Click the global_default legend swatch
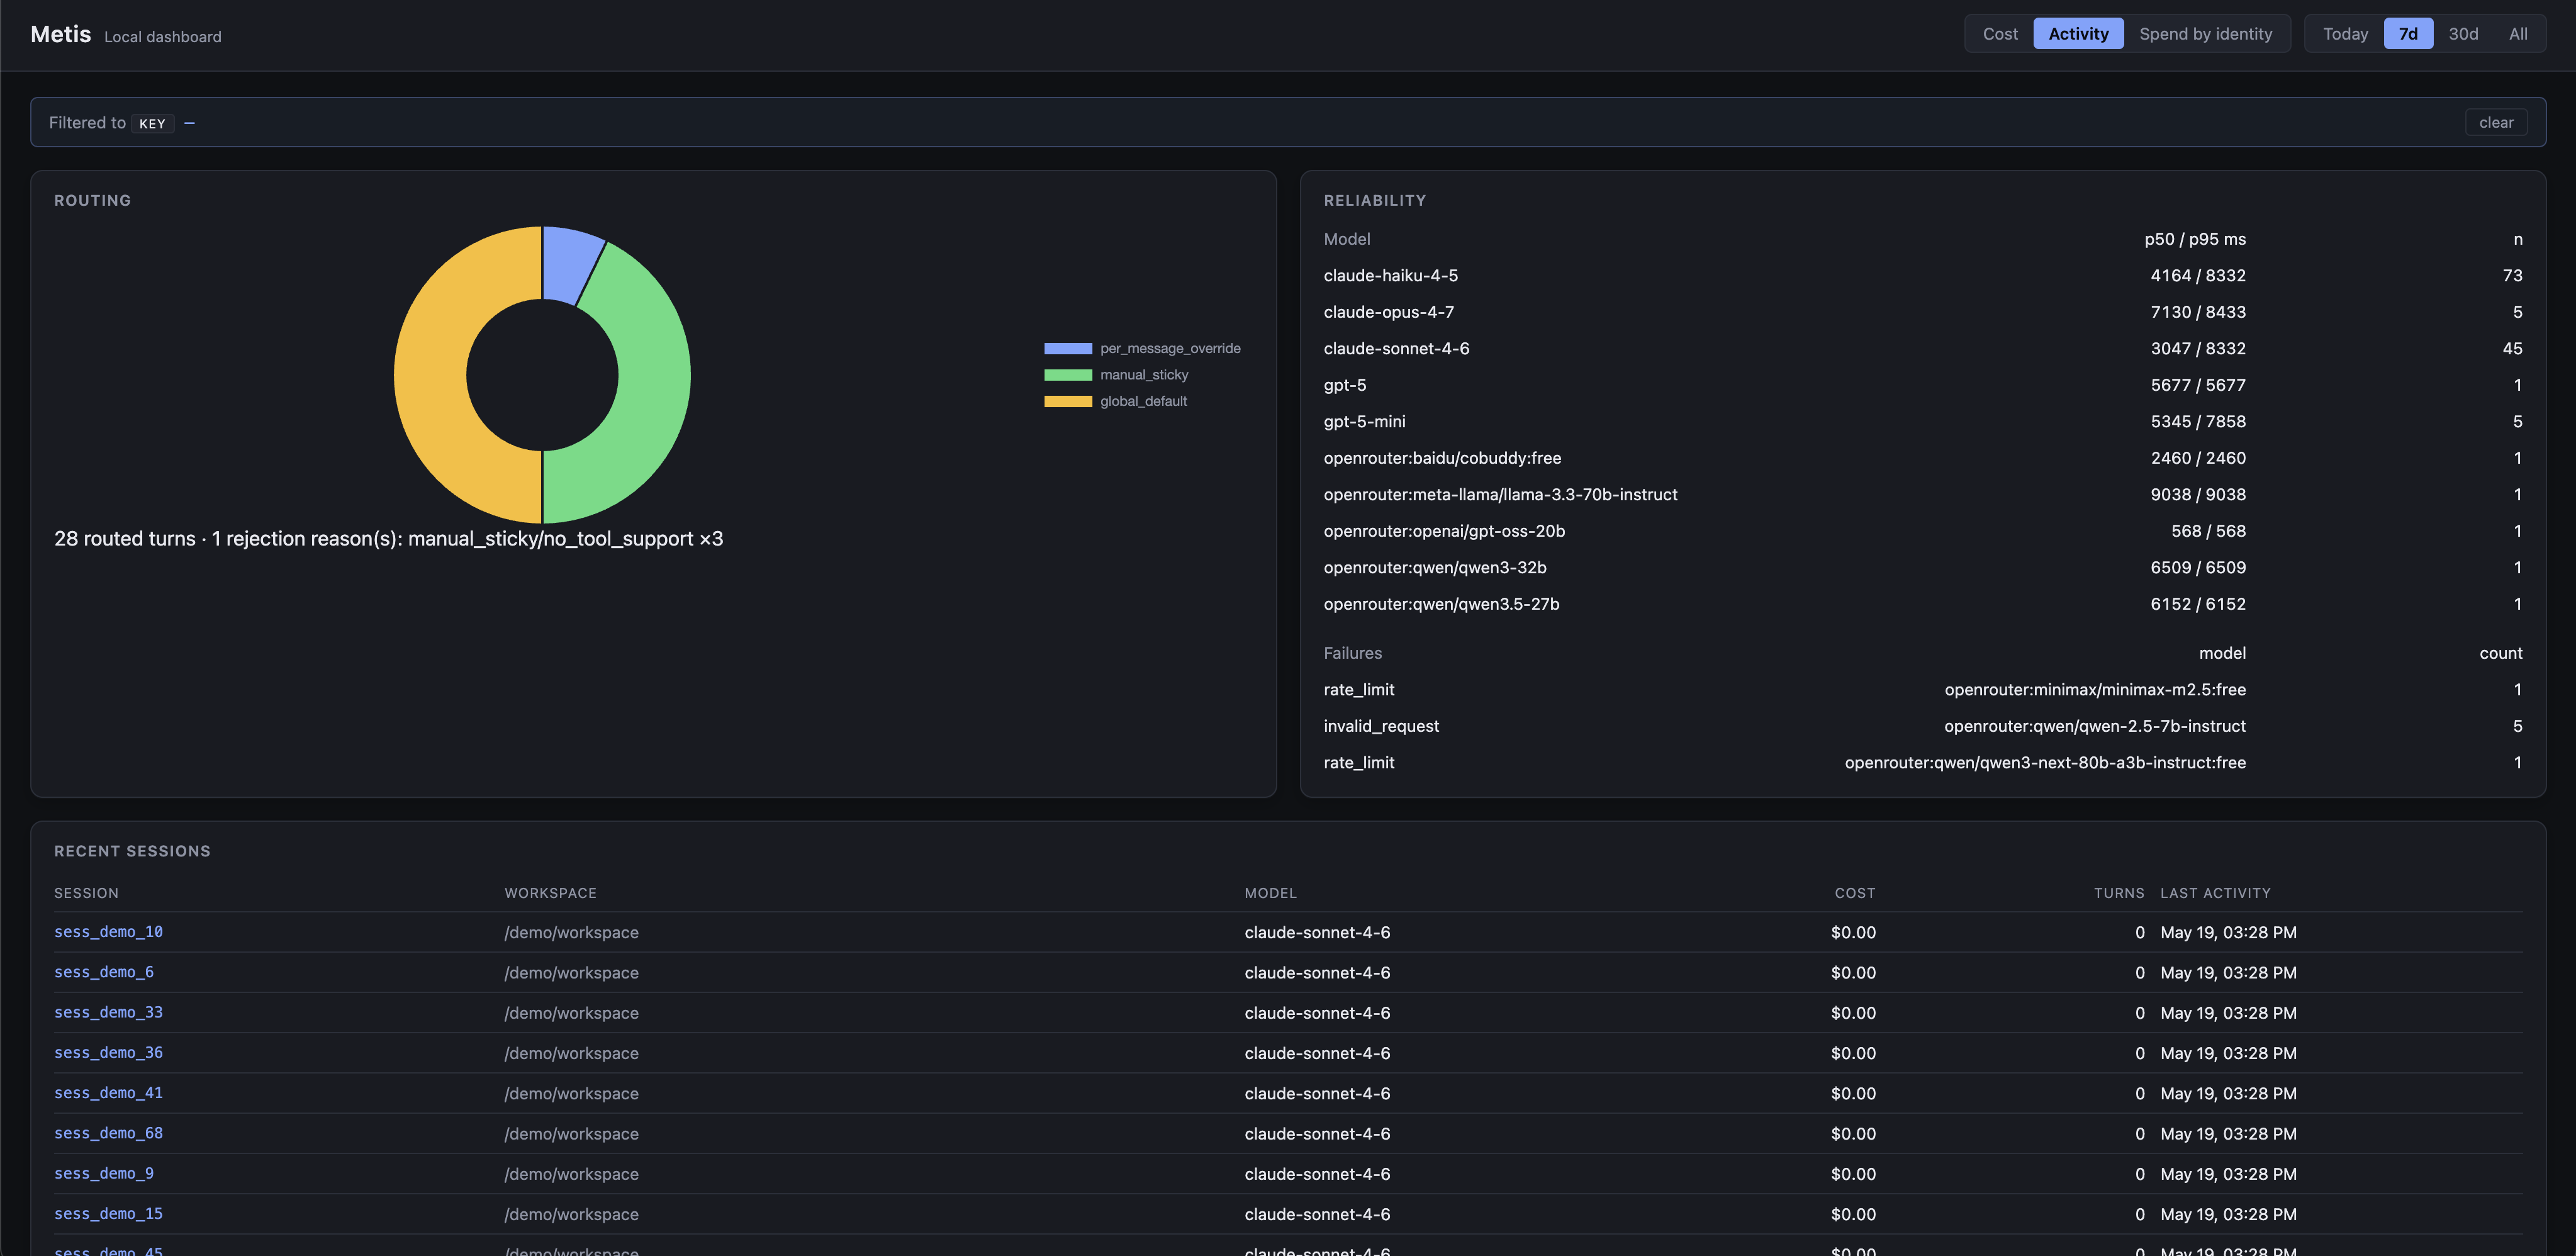This screenshot has width=2576, height=1256. coord(1068,401)
